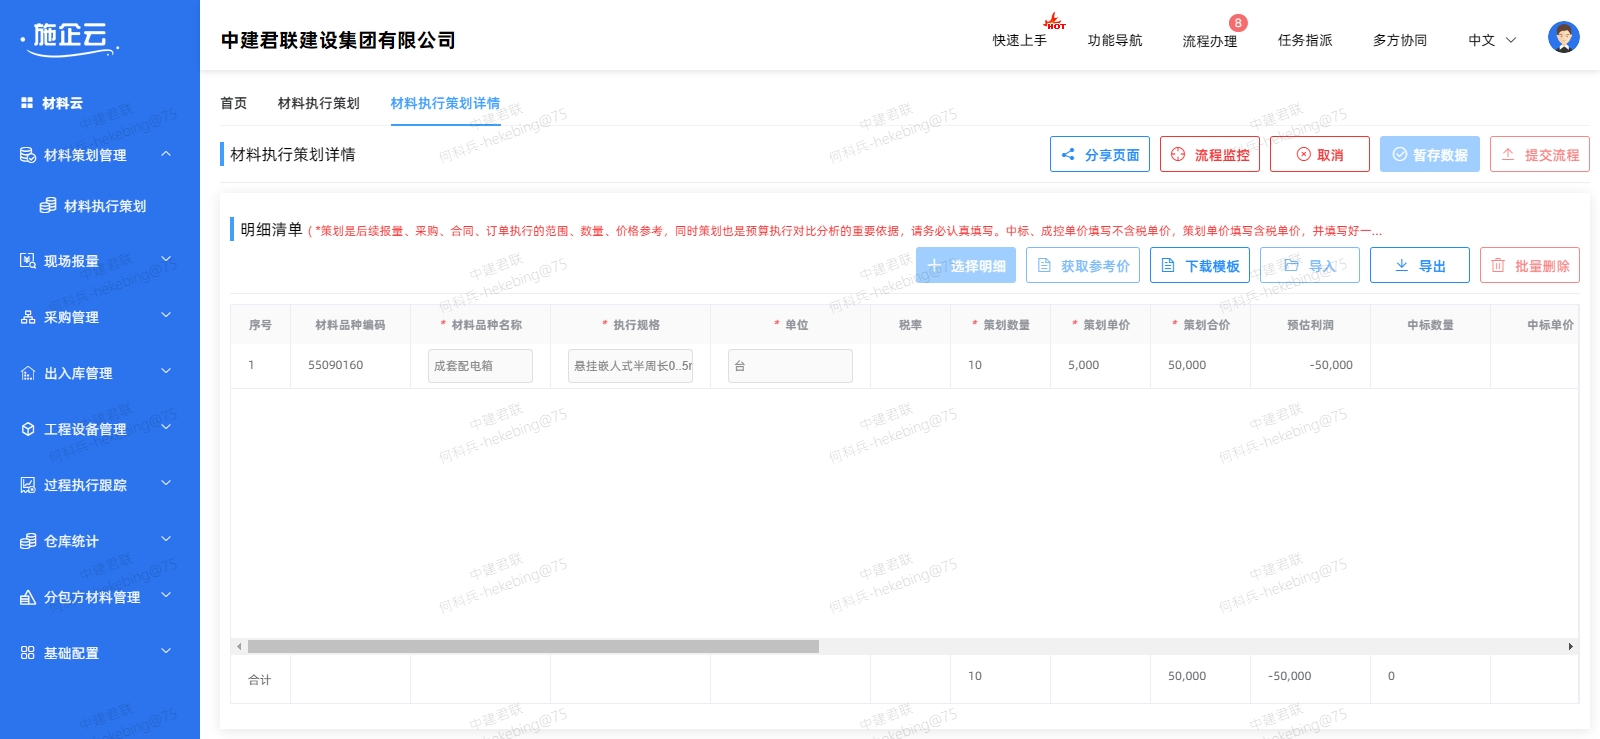The image size is (1600, 739).
Task: Switch to the 首页 tab
Action: coord(233,103)
